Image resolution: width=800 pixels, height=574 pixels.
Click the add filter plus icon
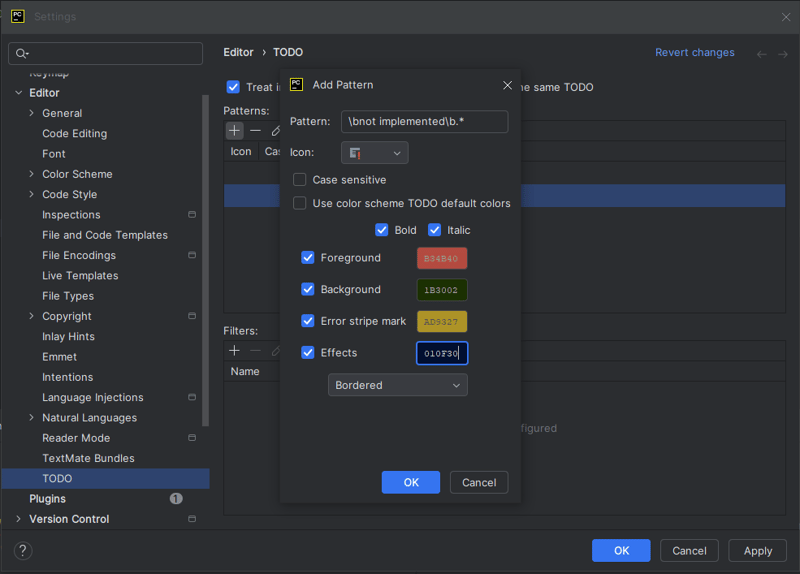[x=234, y=351]
